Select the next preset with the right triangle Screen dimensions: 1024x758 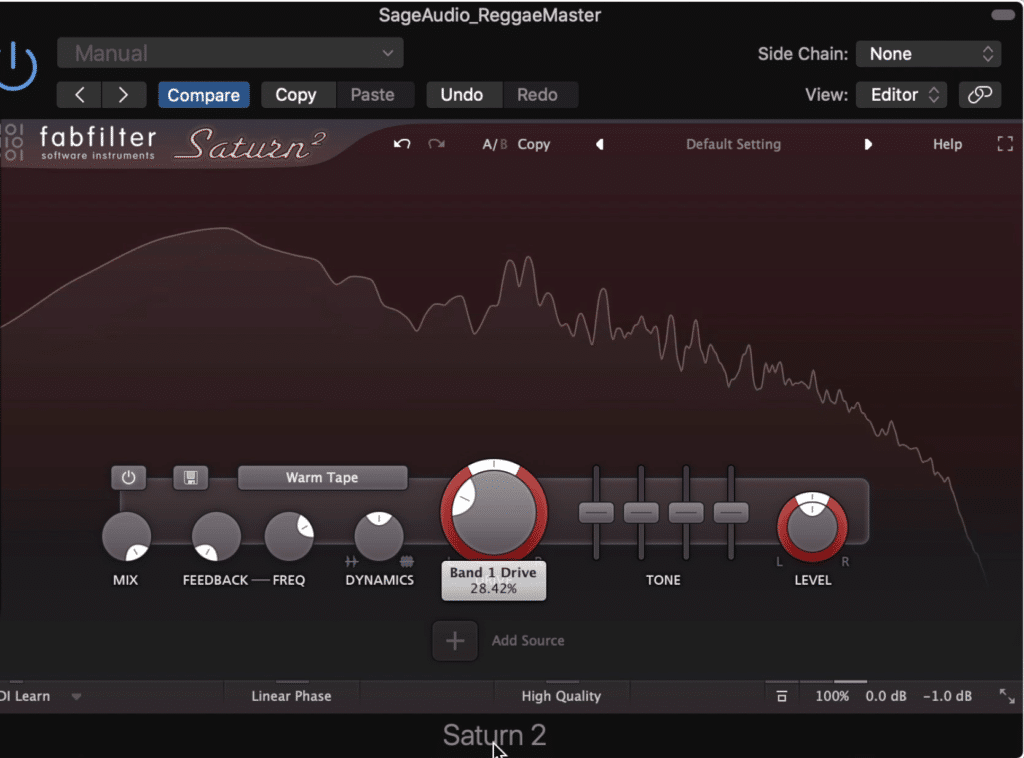[x=868, y=144]
